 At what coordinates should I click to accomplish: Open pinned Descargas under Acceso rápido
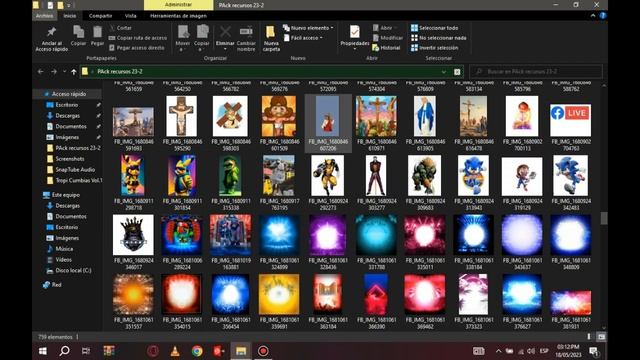(67, 116)
